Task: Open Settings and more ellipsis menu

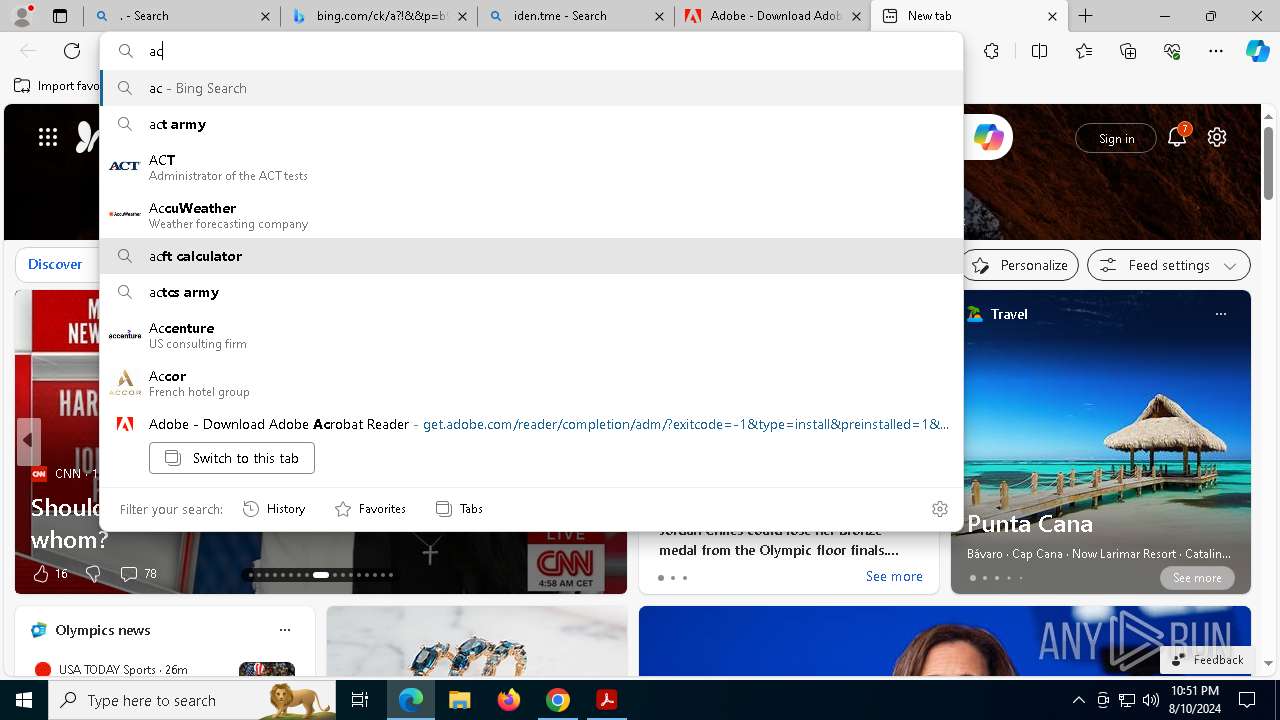Action: tap(1216, 51)
